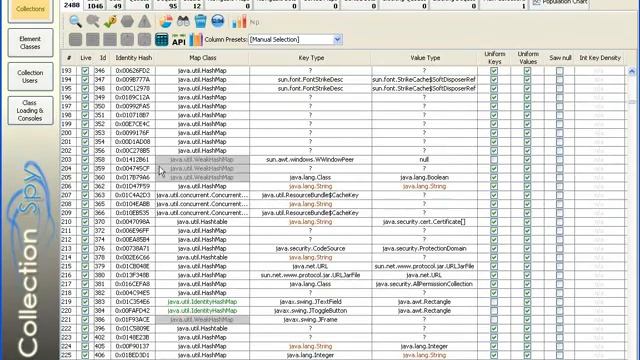
Task: Select ResourceBundle$CacheKey in row 207
Action: pos(310,195)
